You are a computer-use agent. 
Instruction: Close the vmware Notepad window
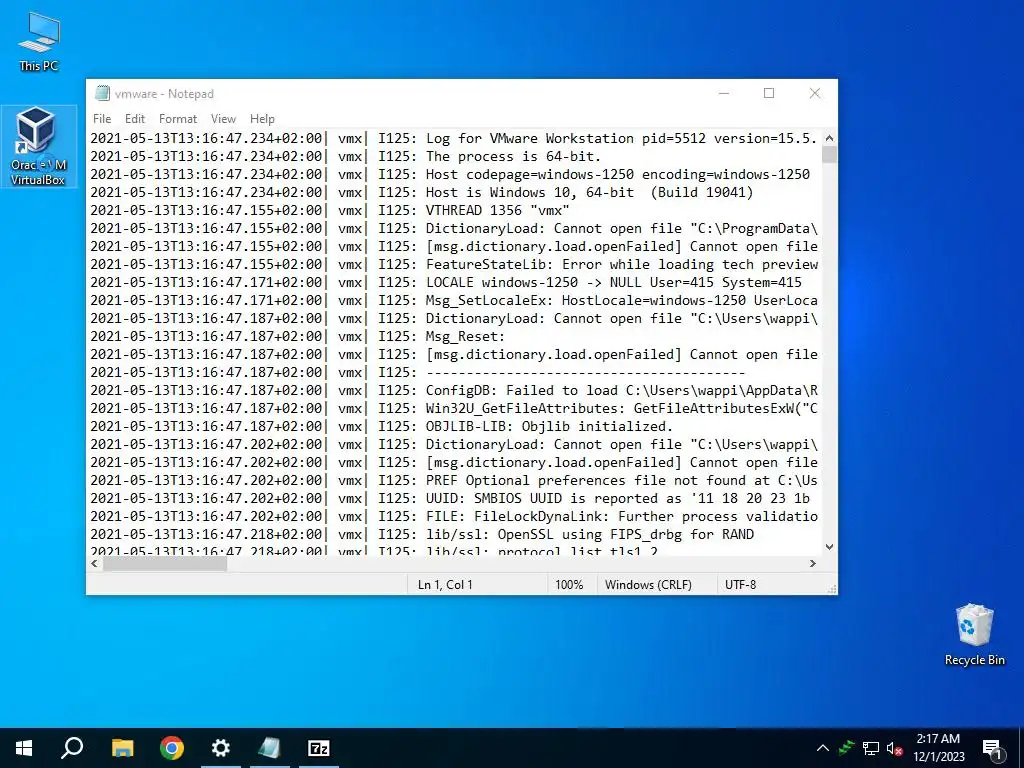tap(815, 93)
